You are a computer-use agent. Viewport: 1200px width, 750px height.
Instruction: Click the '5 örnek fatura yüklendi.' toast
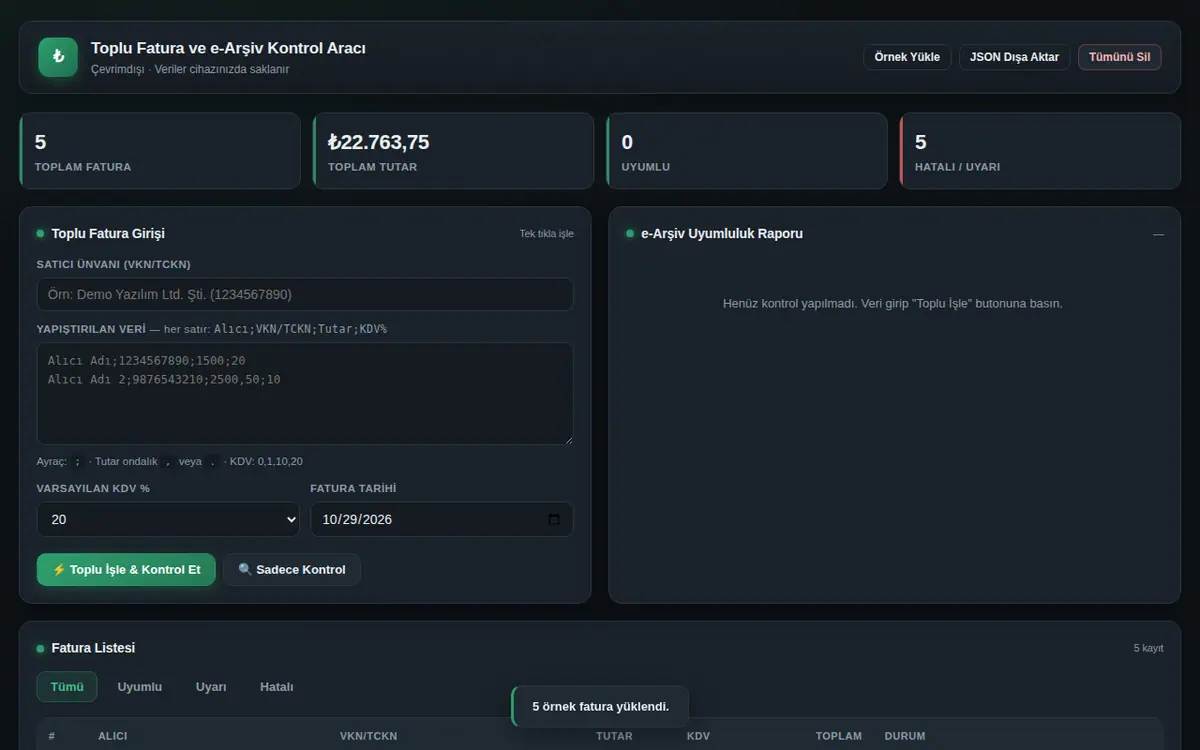coord(600,706)
